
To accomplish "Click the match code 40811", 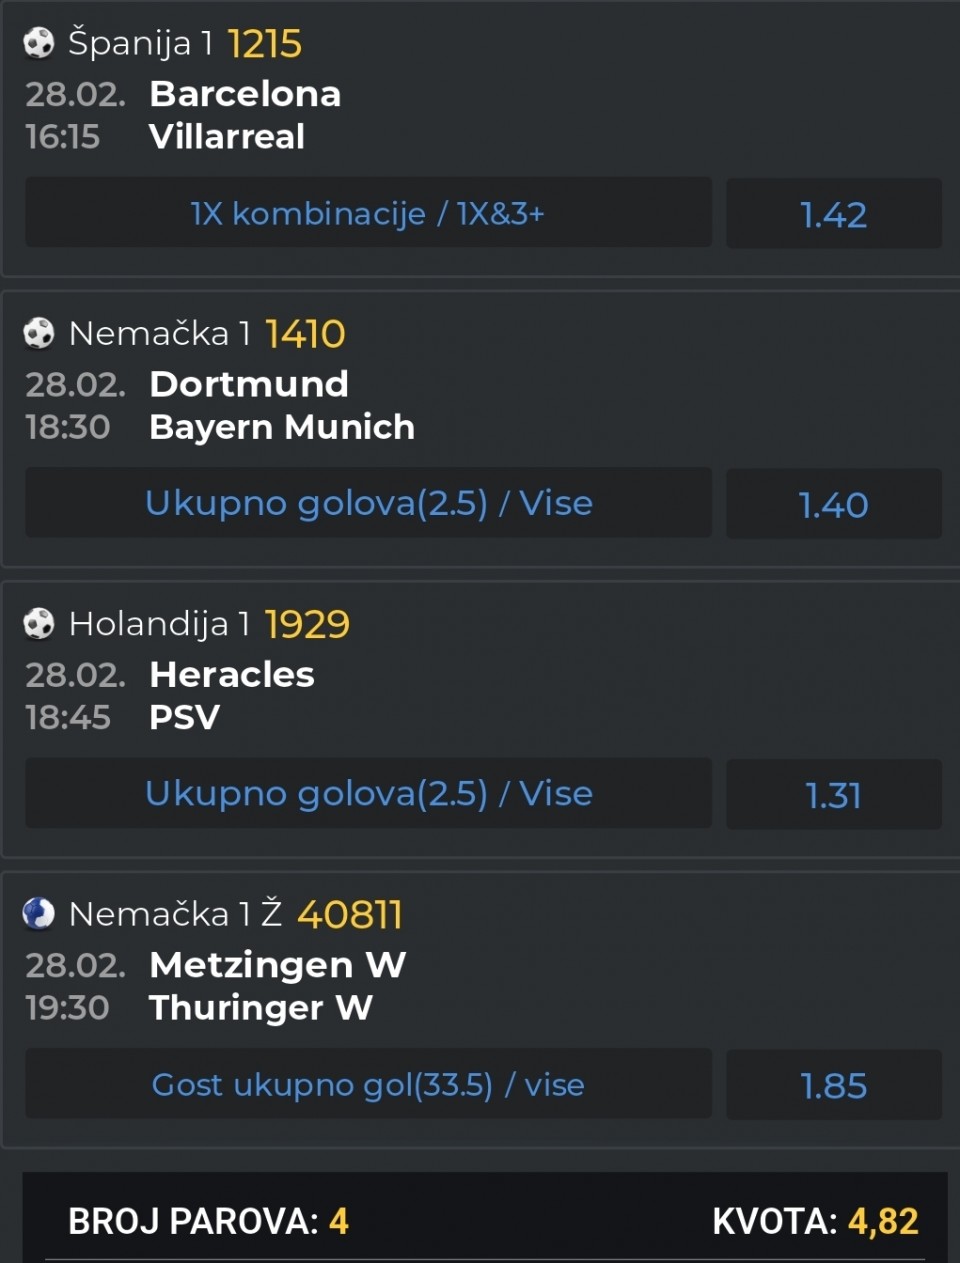I will pyautogui.click(x=349, y=914).
